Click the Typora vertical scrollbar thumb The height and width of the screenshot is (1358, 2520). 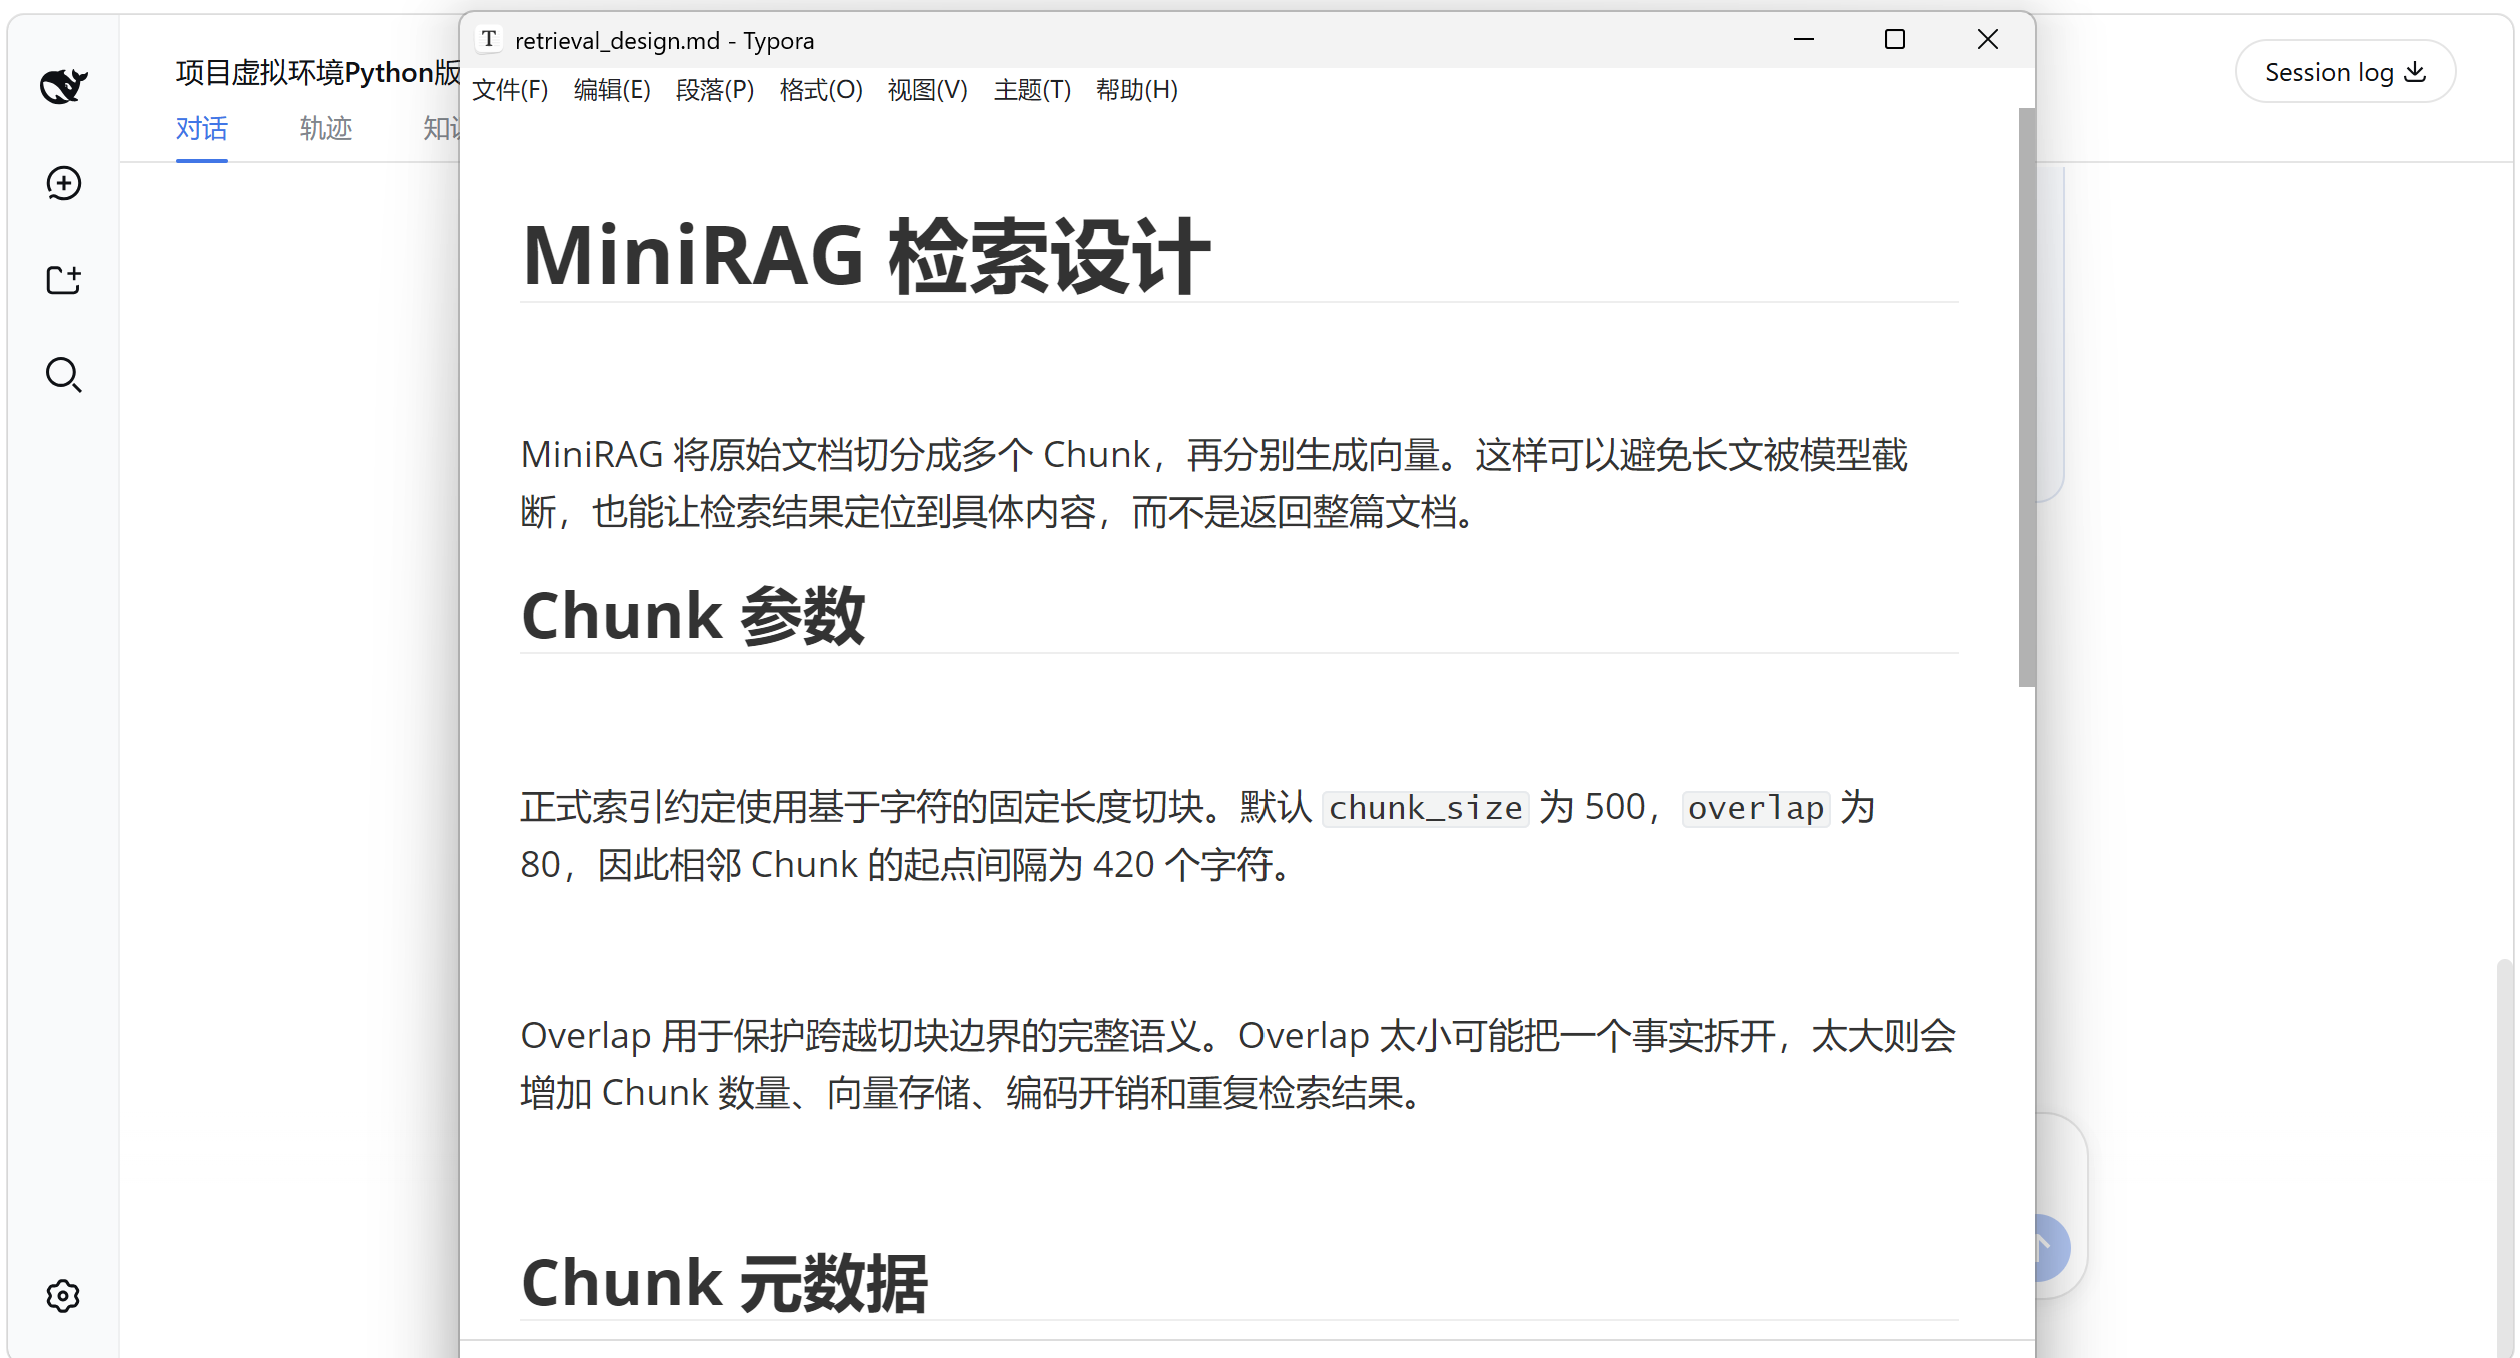(x=2027, y=397)
